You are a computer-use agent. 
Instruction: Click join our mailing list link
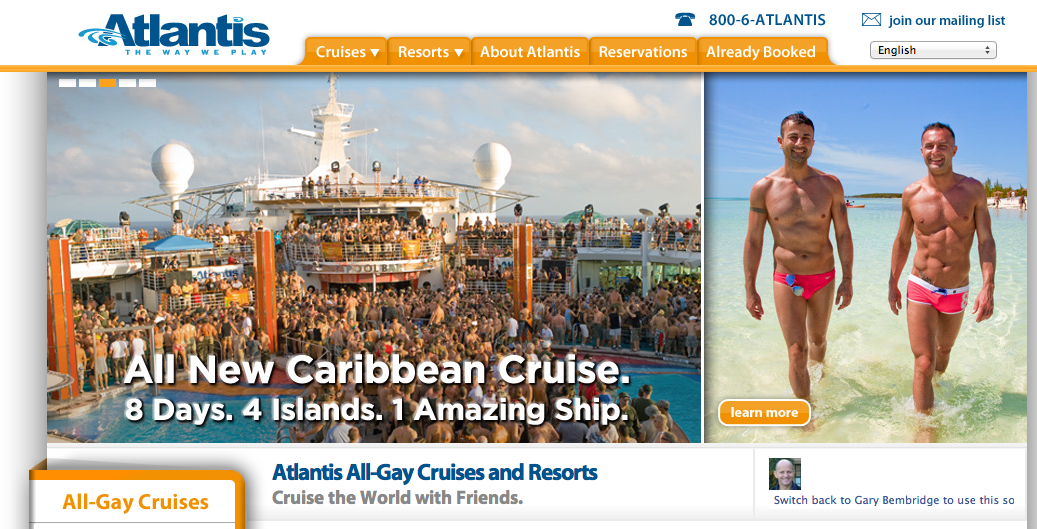coord(946,20)
